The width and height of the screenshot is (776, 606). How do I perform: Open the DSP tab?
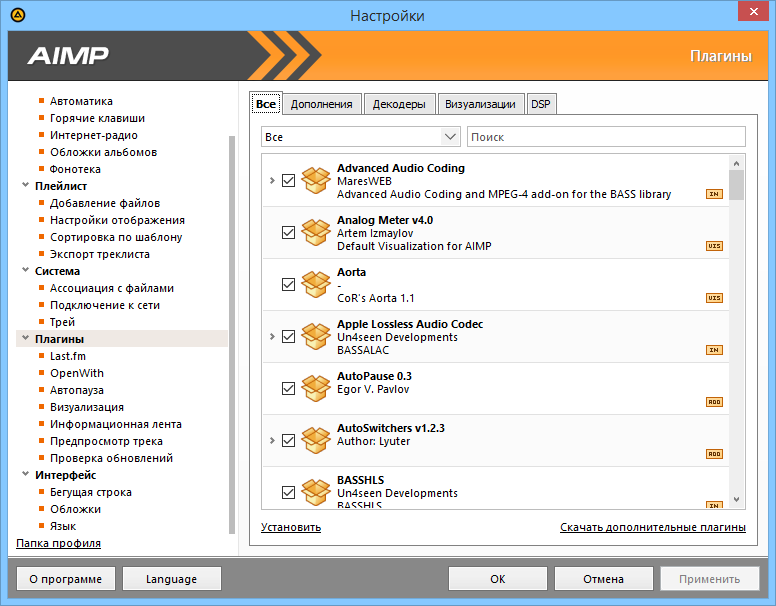[x=540, y=104]
